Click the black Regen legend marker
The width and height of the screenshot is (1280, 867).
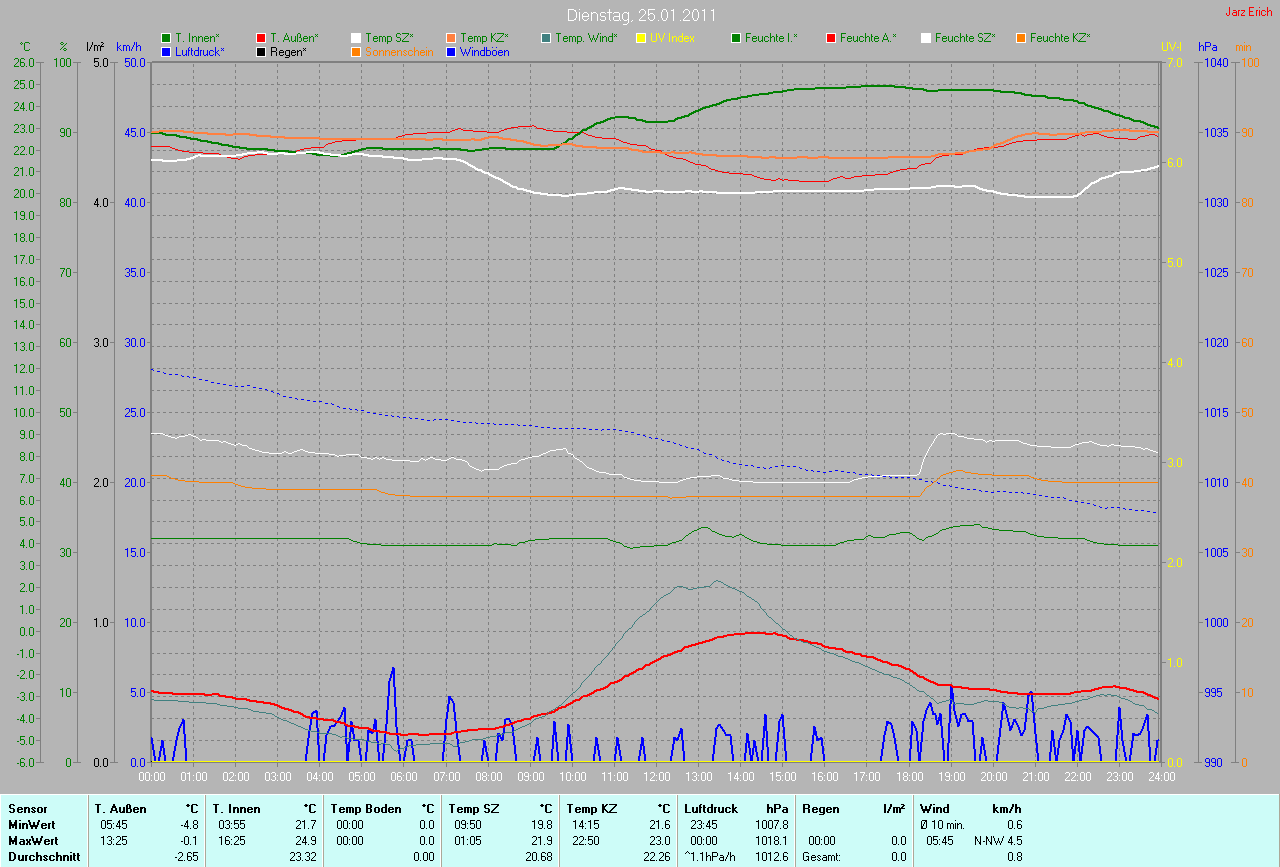point(261,51)
